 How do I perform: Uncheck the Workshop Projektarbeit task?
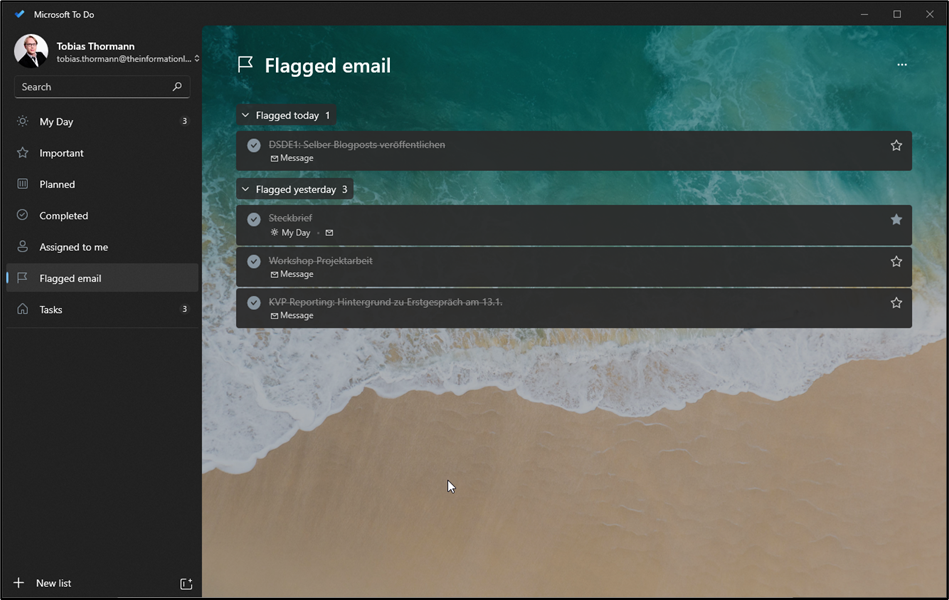[x=254, y=261]
